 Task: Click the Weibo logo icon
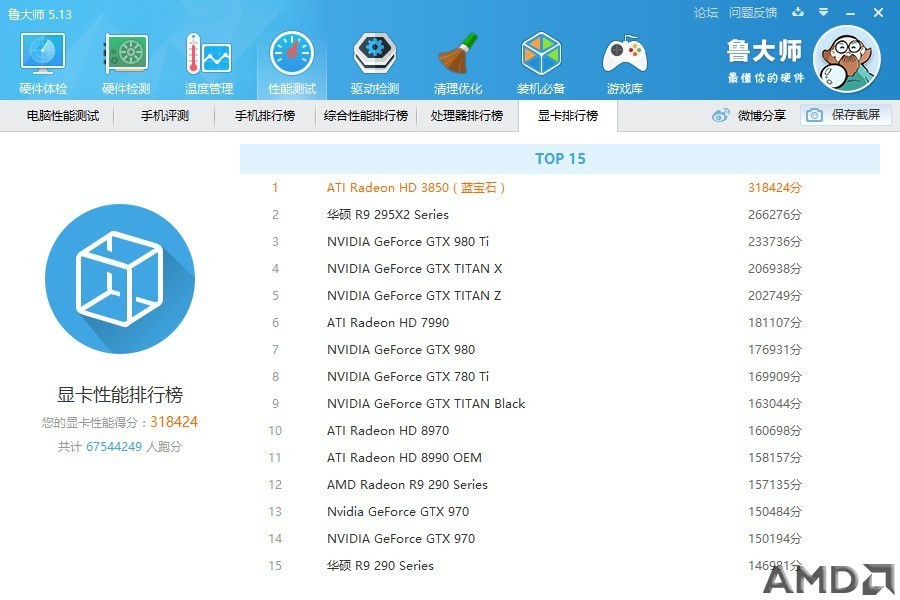pyautogui.click(x=720, y=115)
